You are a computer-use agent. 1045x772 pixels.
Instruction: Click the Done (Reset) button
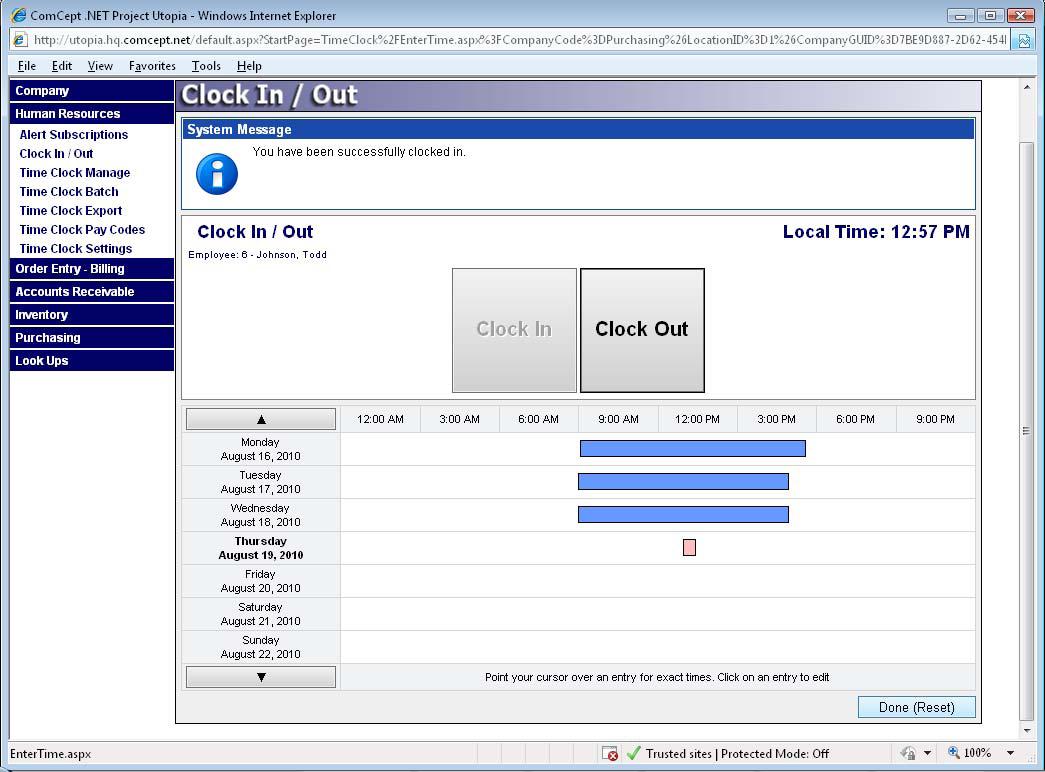(x=916, y=707)
